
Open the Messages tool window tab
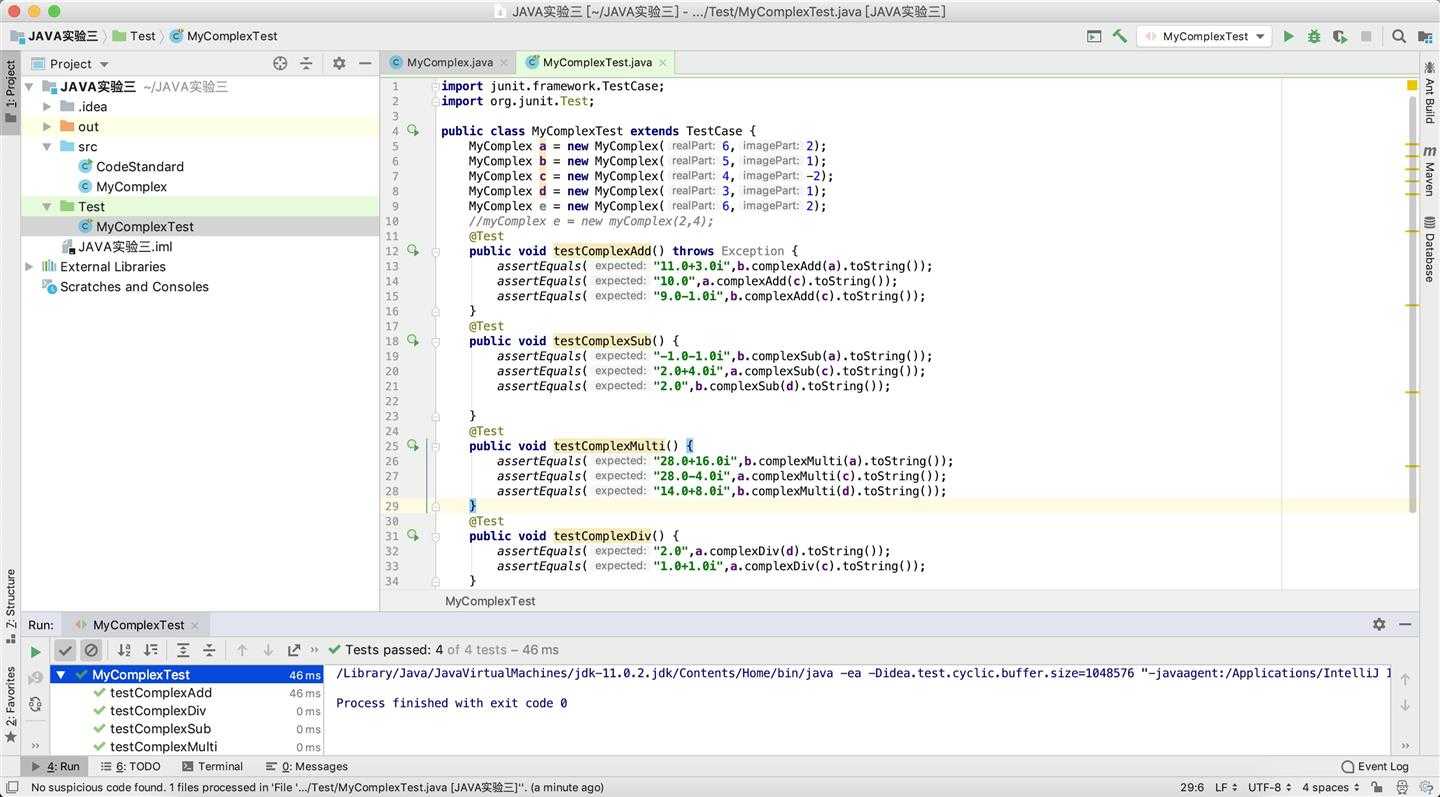tap(306, 766)
